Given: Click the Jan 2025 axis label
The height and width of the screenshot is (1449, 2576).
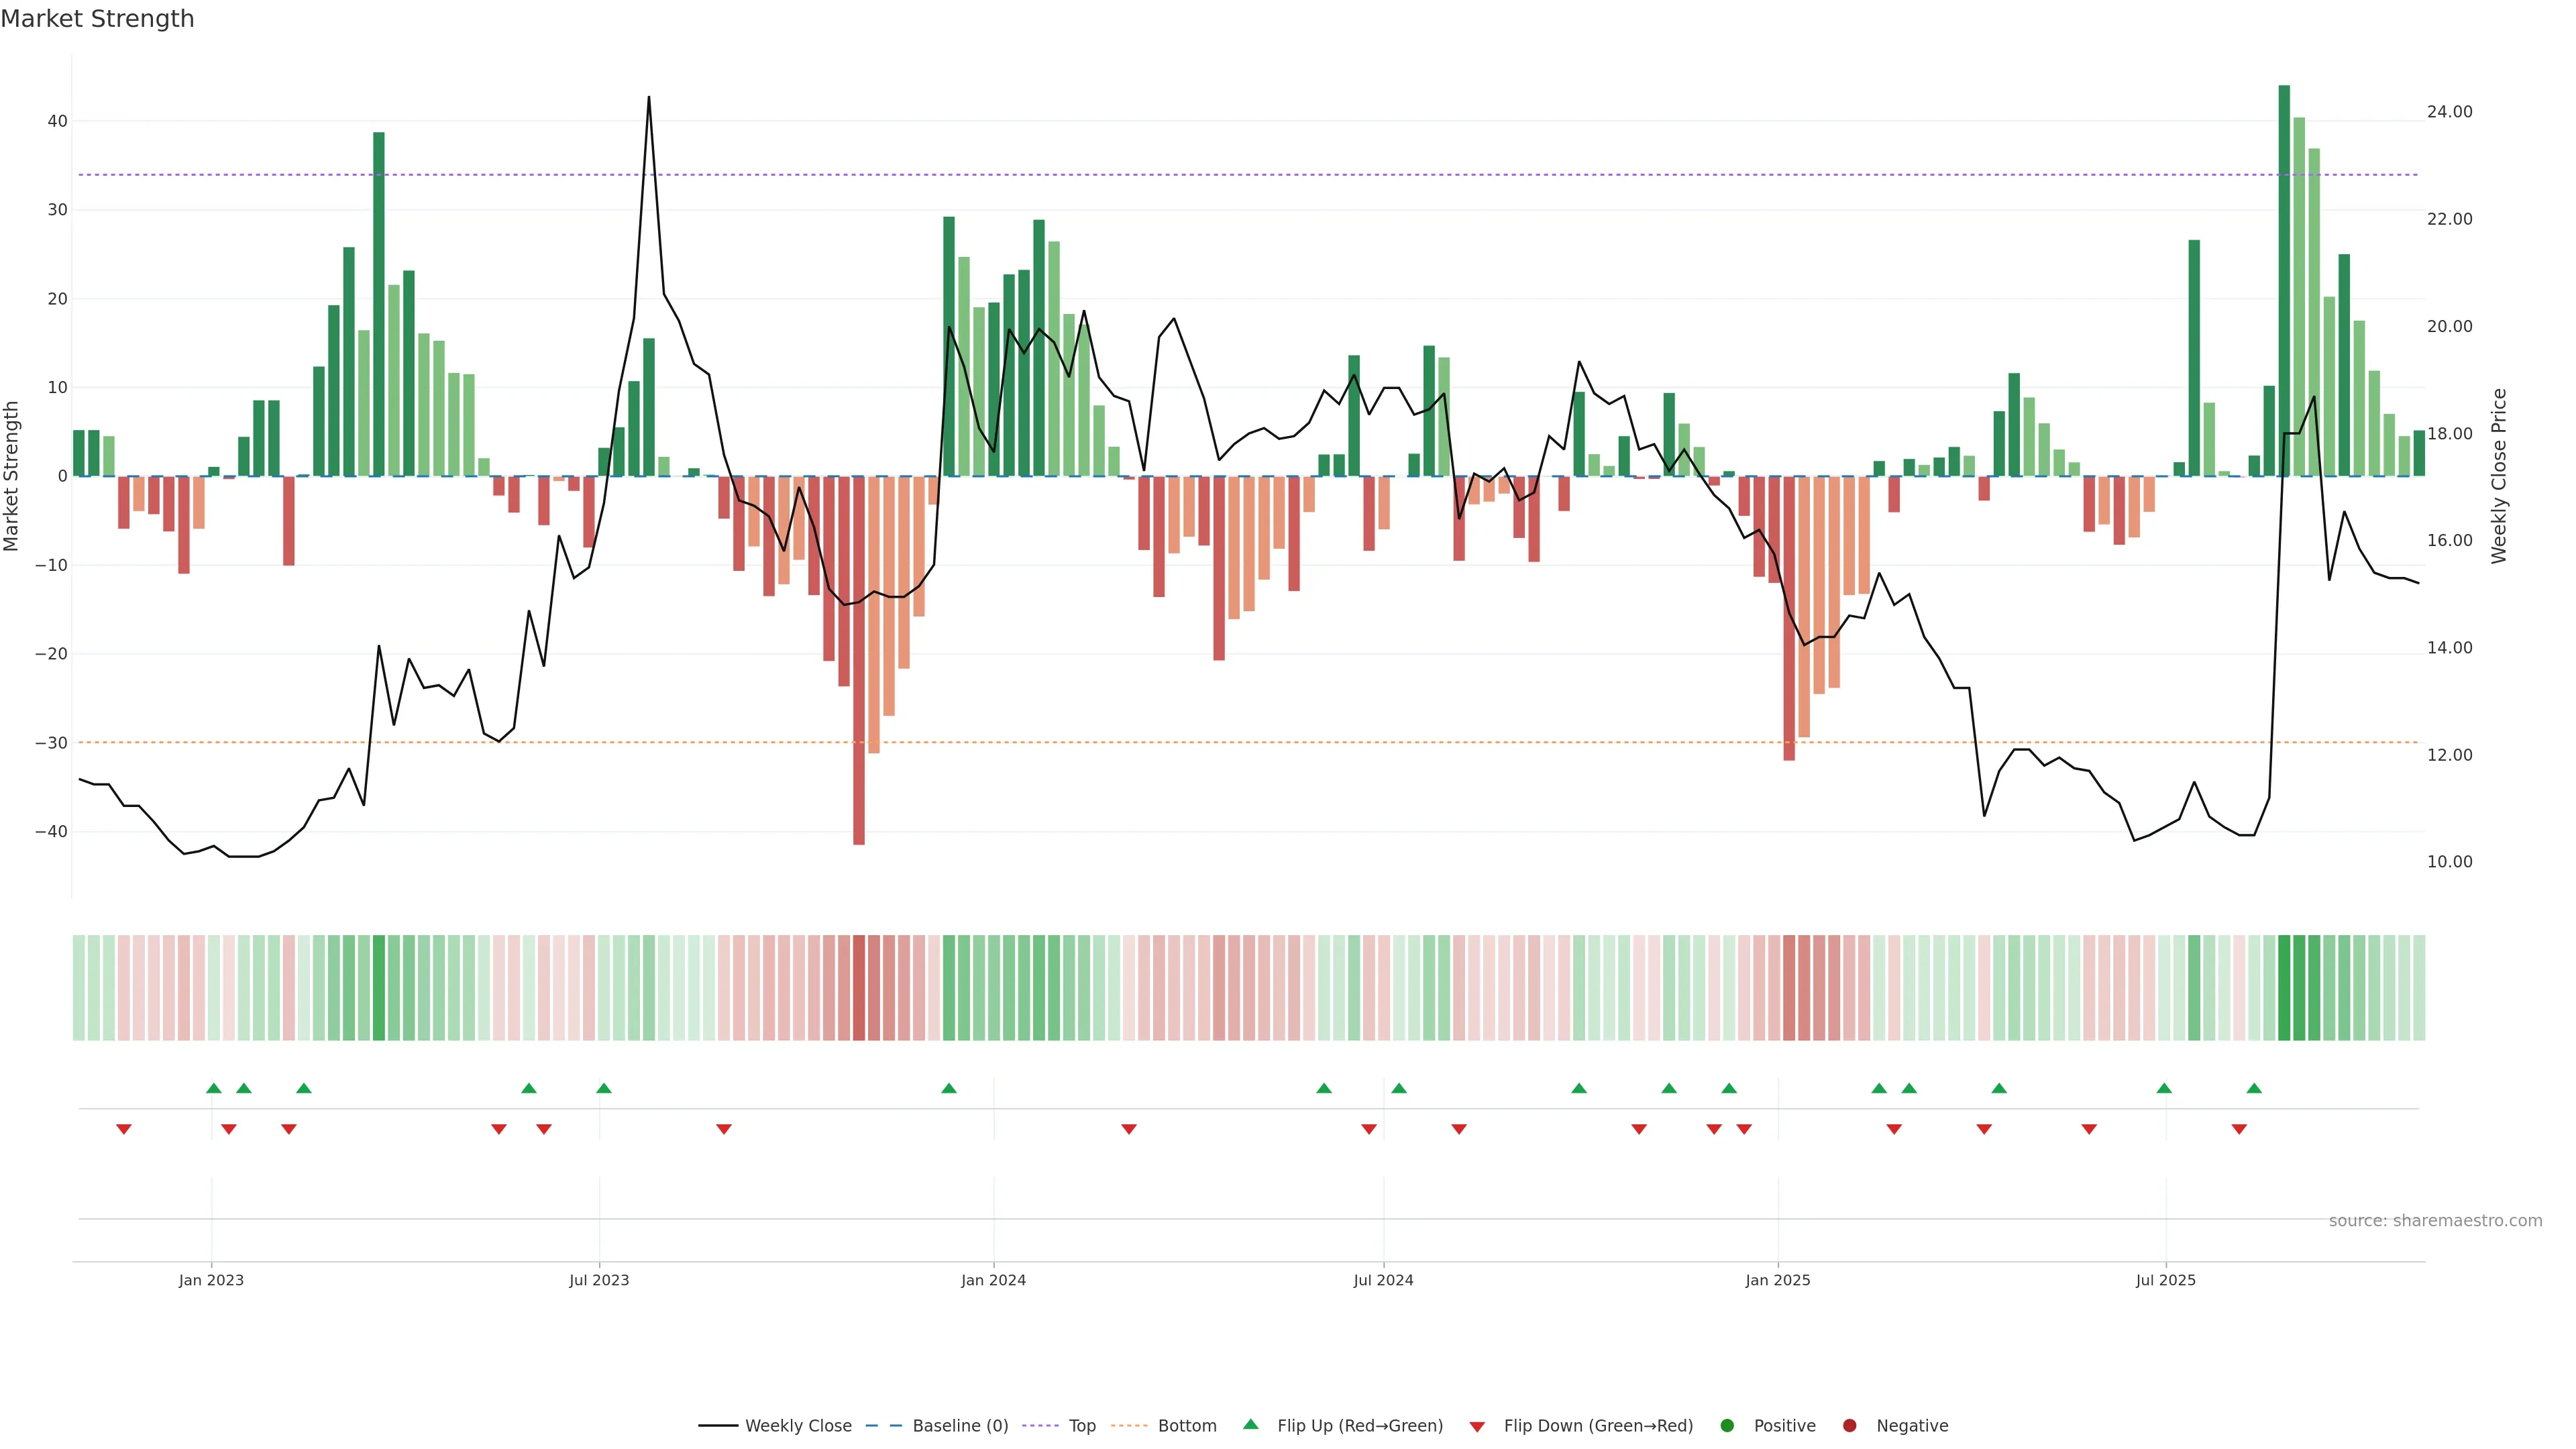Looking at the screenshot, I should [x=1778, y=1280].
